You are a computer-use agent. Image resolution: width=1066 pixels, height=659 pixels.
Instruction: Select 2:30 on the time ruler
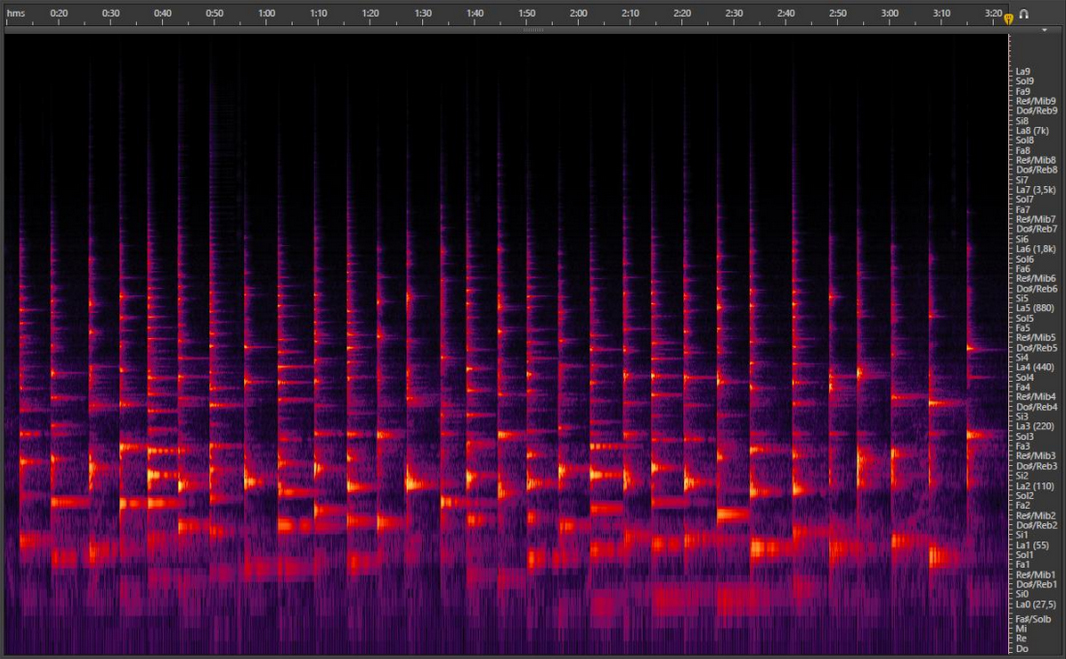tap(734, 14)
